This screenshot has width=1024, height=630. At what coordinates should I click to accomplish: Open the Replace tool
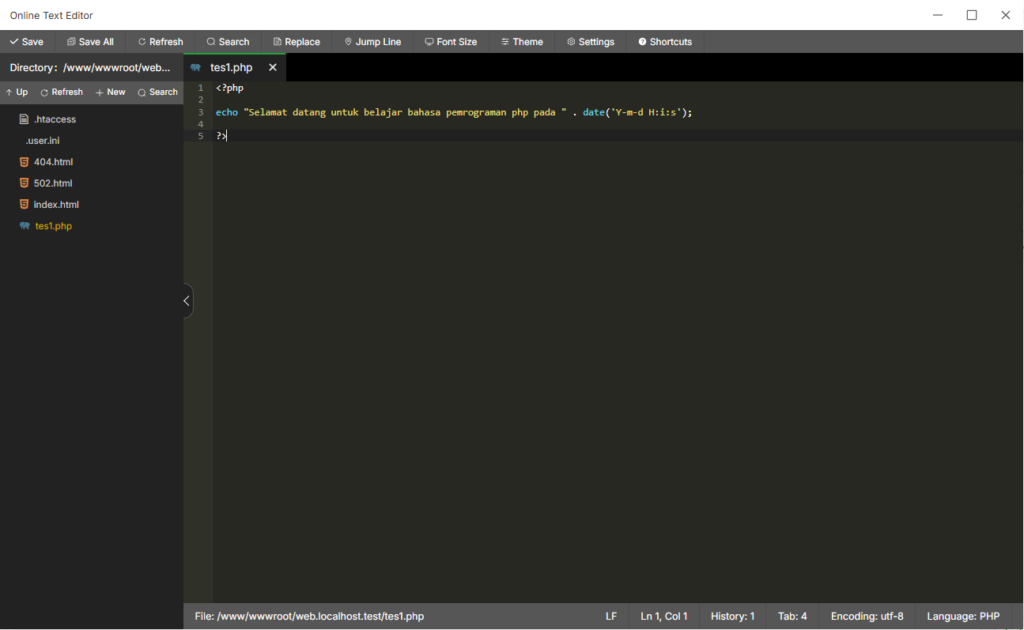click(x=296, y=42)
